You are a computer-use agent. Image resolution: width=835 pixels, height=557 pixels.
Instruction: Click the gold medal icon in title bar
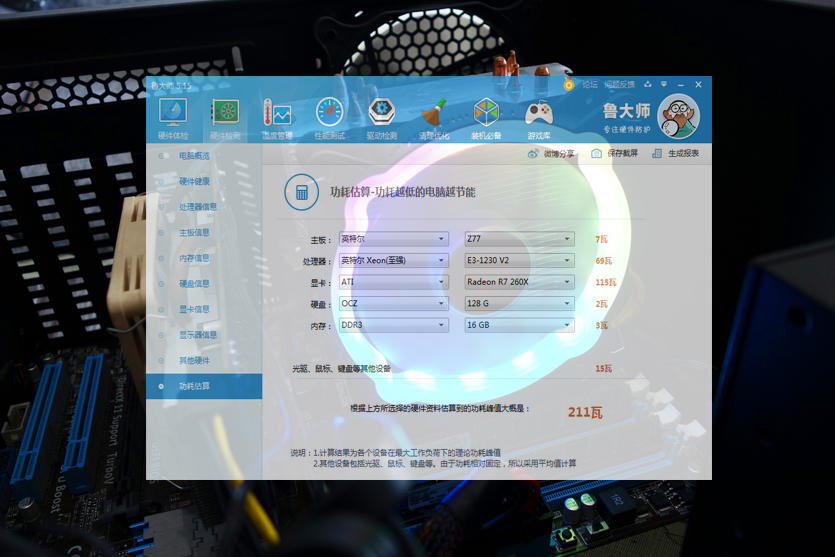click(x=569, y=84)
